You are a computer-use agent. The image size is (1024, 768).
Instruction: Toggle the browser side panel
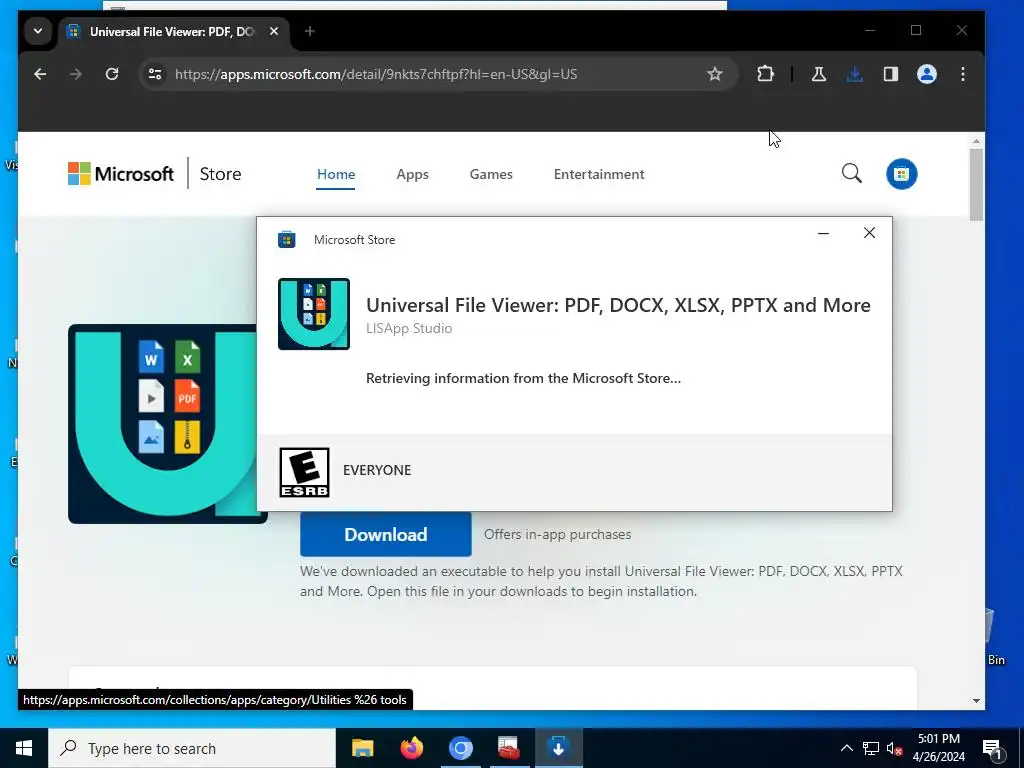click(x=891, y=74)
